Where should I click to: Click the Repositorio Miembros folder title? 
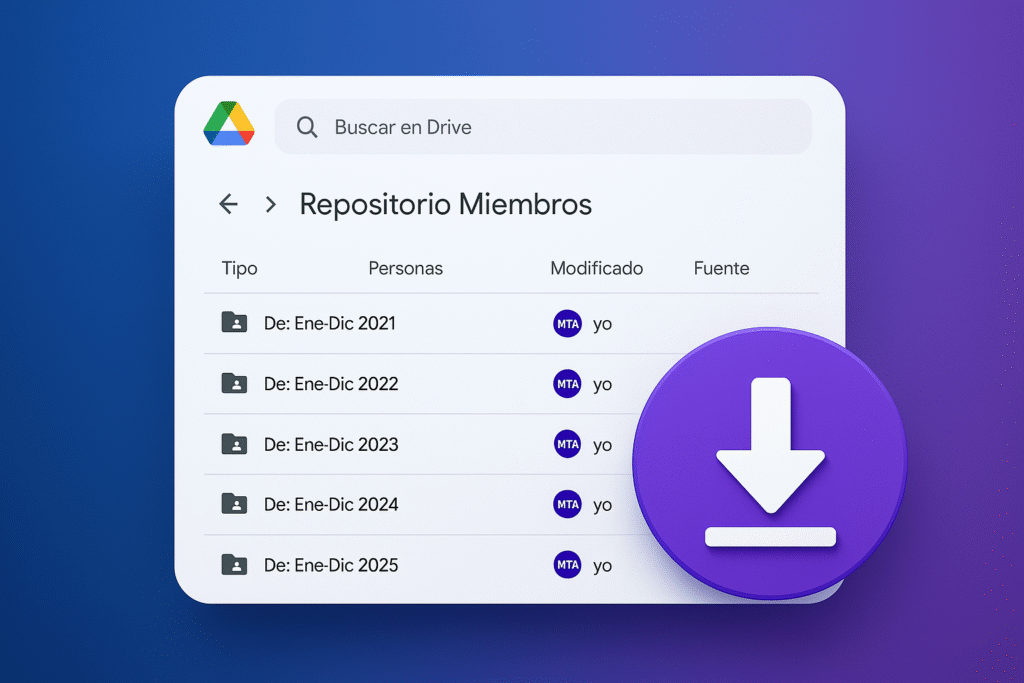pos(446,204)
